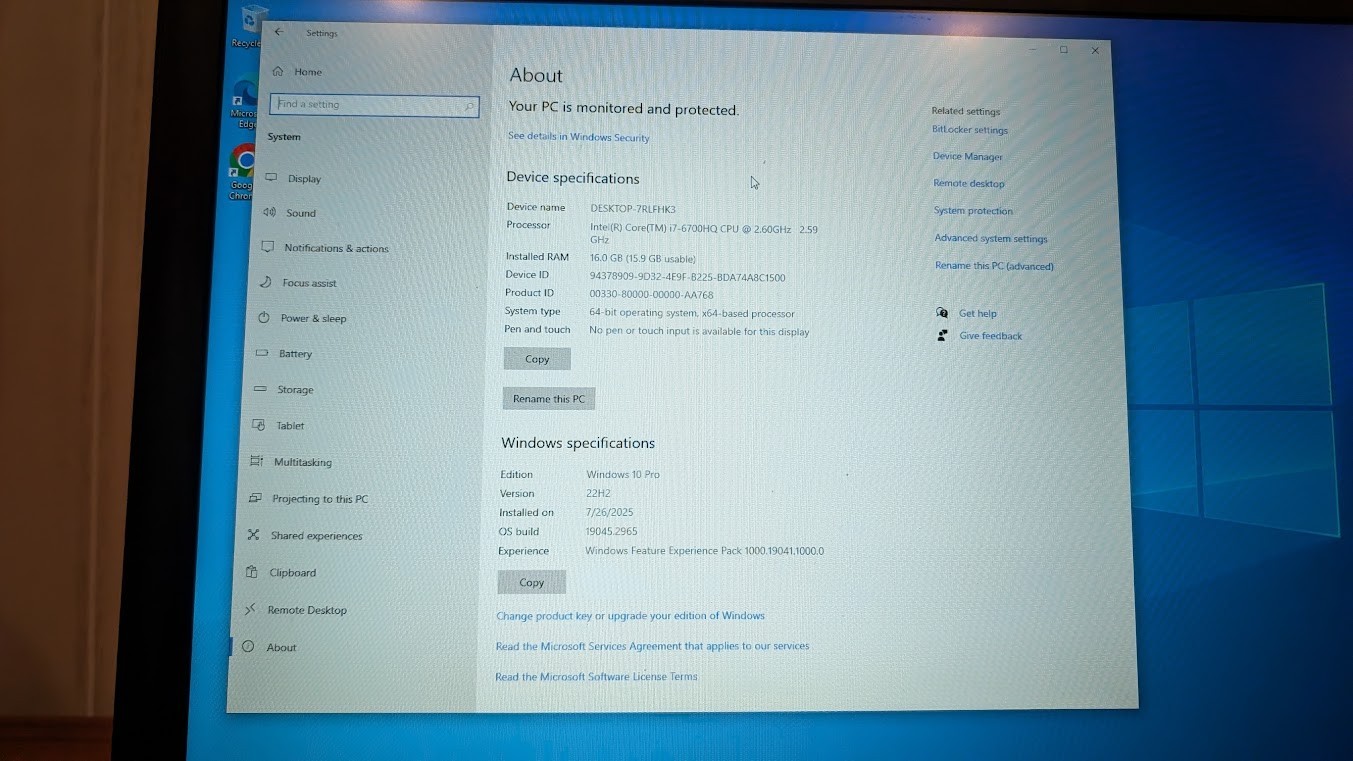
Task: Click the OS build 19045.2965 value
Action: 611,531
